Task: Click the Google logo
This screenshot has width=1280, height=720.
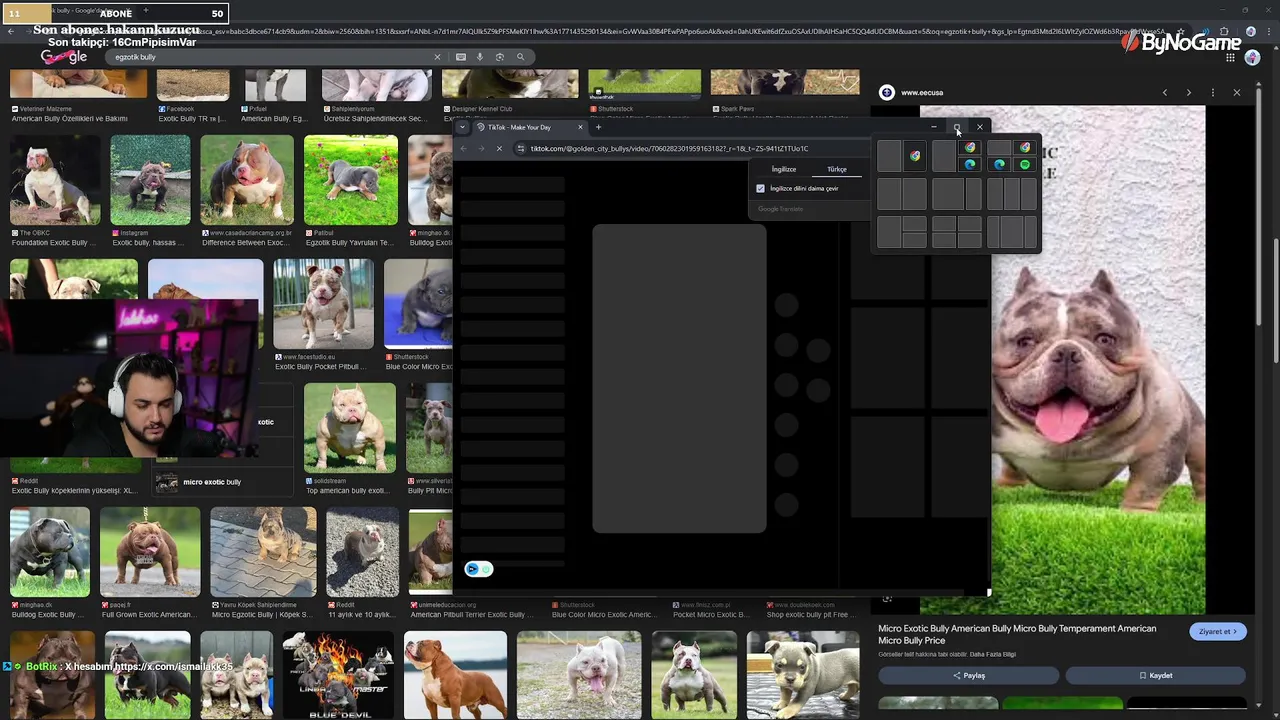Action: (64, 57)
